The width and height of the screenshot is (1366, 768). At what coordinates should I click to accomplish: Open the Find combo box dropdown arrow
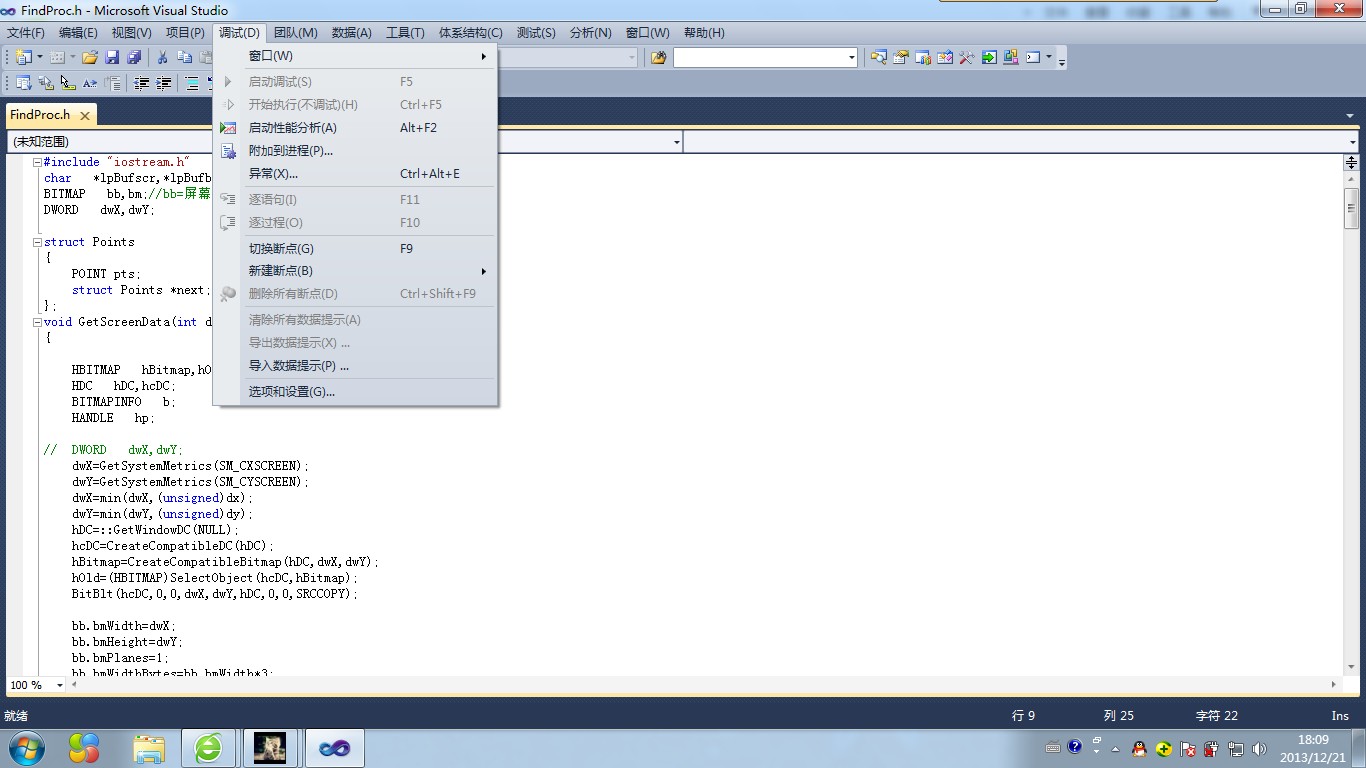(x=851, y=57)
